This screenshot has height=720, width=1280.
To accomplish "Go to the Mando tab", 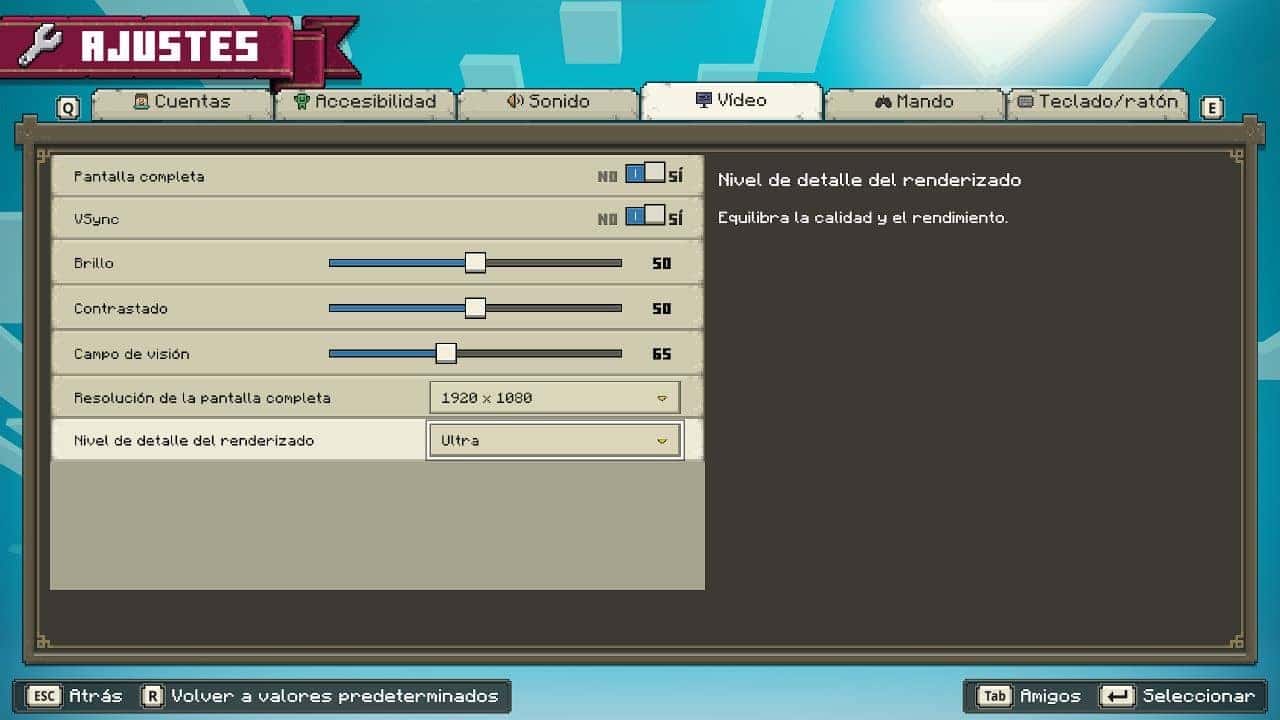I will pos(914,102).
